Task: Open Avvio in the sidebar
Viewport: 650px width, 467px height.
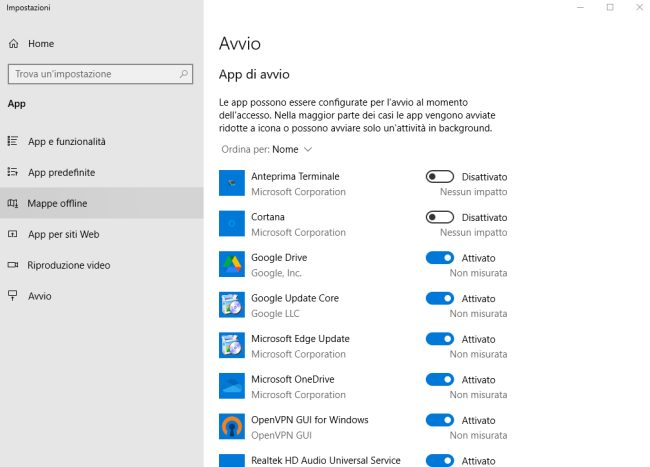Action: coord(39,297)
